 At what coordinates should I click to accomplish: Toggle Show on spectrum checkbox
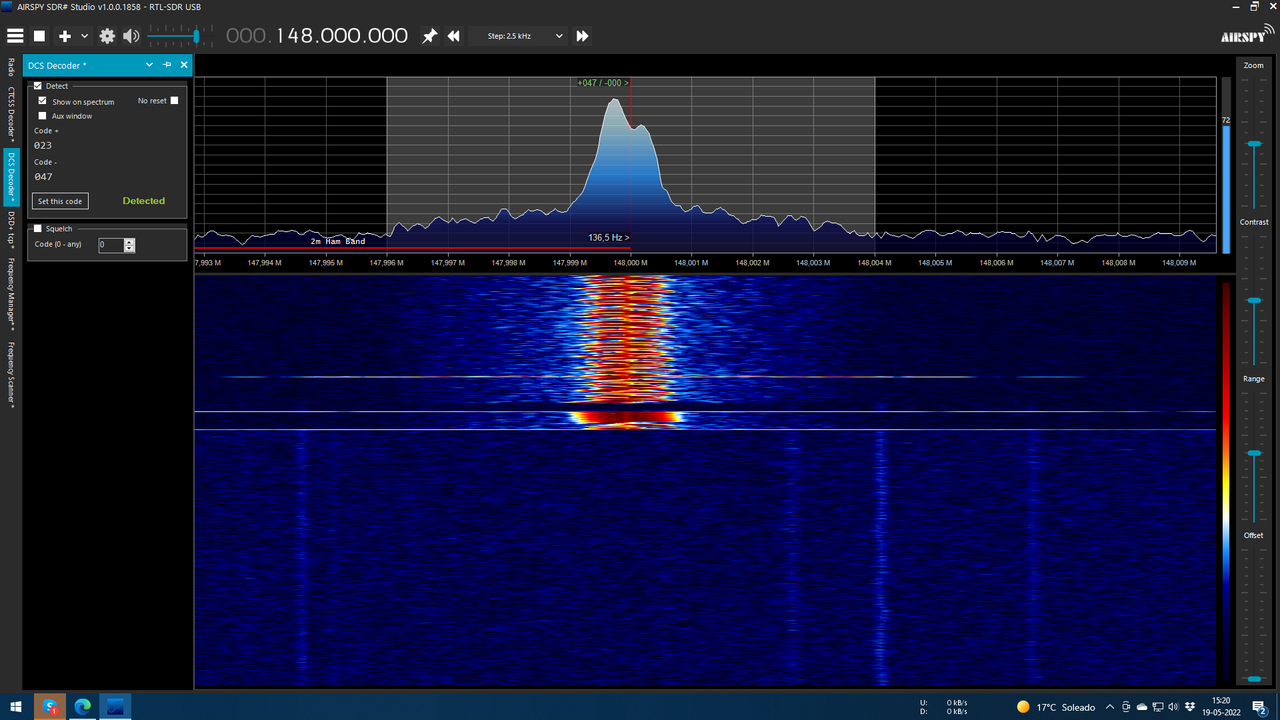tap(43, 101)
